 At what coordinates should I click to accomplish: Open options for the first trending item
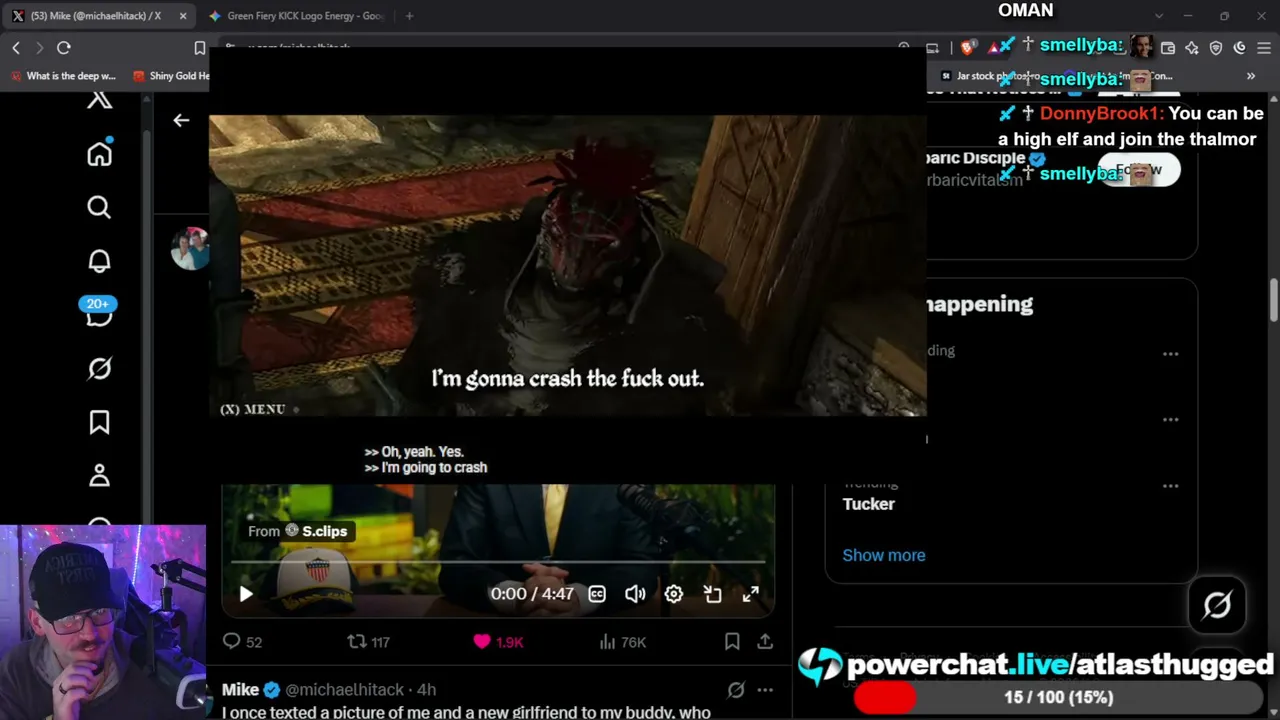[x=1171, y=354]
